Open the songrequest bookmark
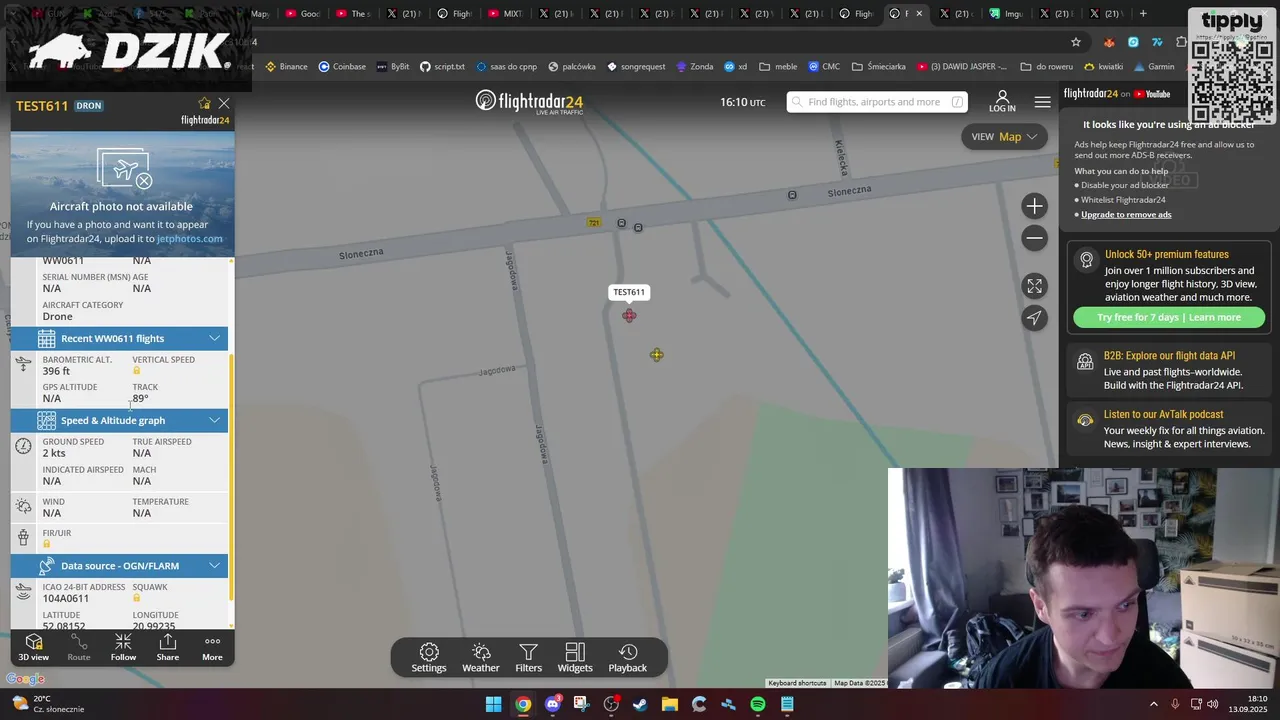This screenshot has width=1280, height=720. [x=636, y=67]
